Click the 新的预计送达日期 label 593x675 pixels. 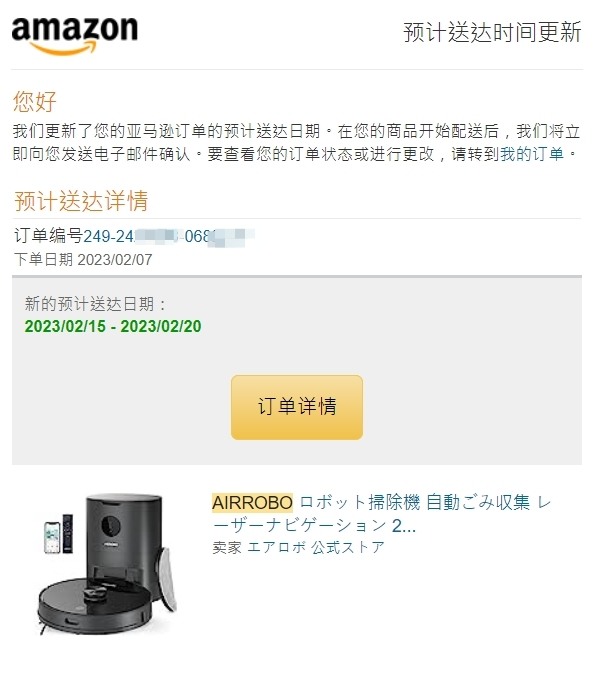[95, 304]
